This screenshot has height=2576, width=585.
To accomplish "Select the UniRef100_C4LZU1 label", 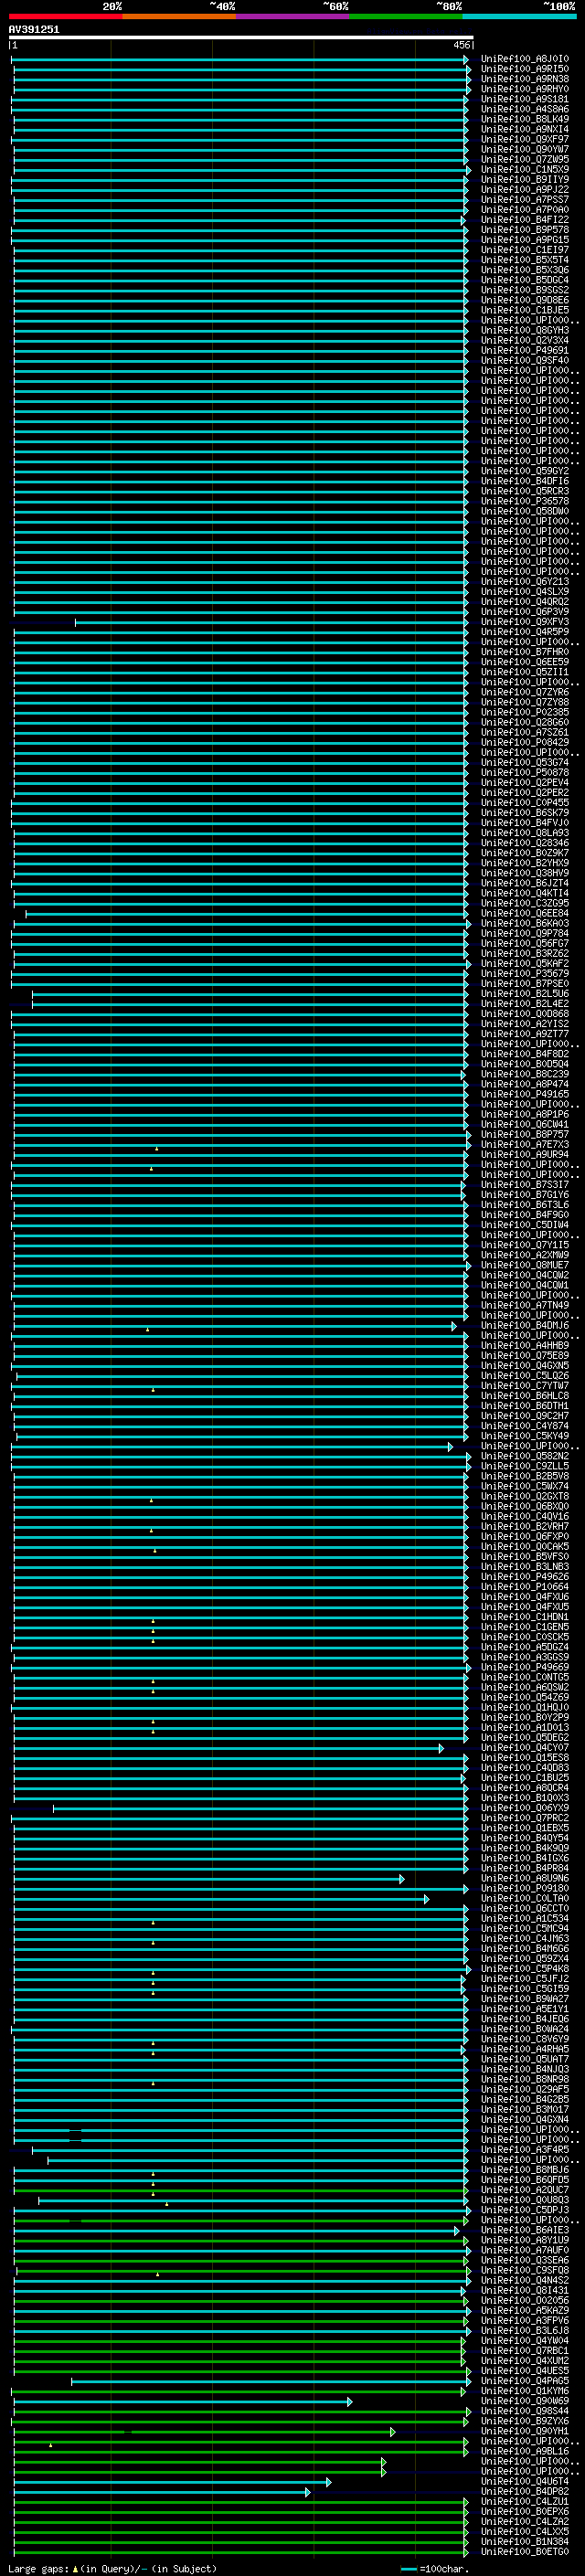I will [525, 2501].
